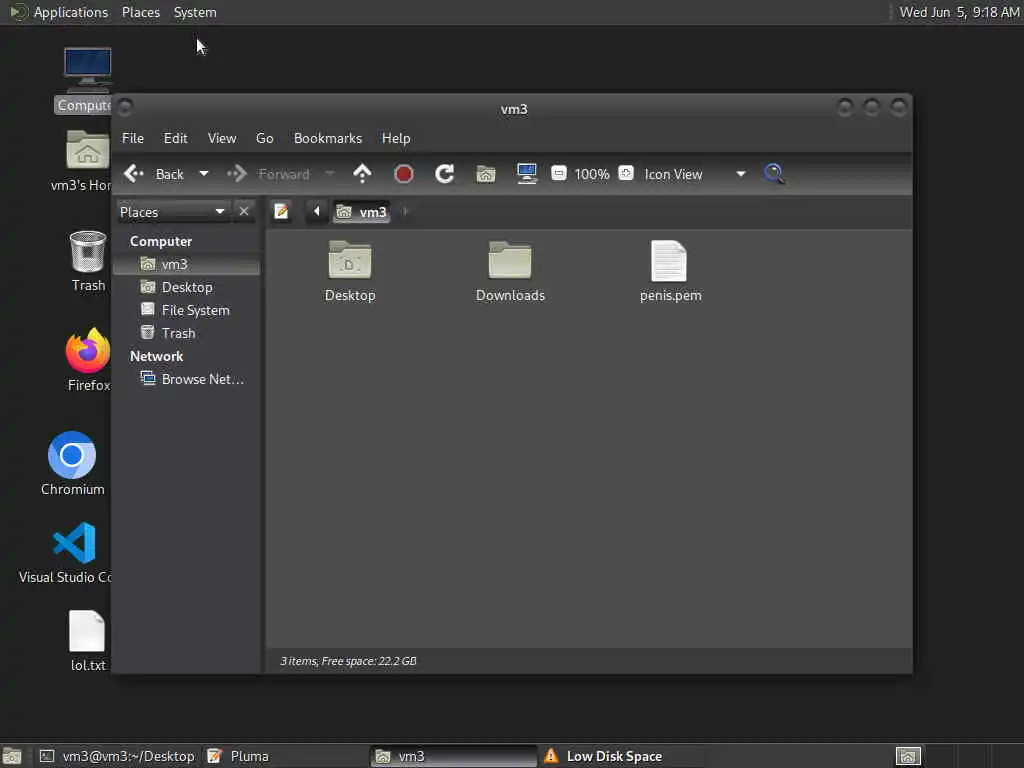
Task: Go back using the Back arrow
Action: [x=153, y=174]
